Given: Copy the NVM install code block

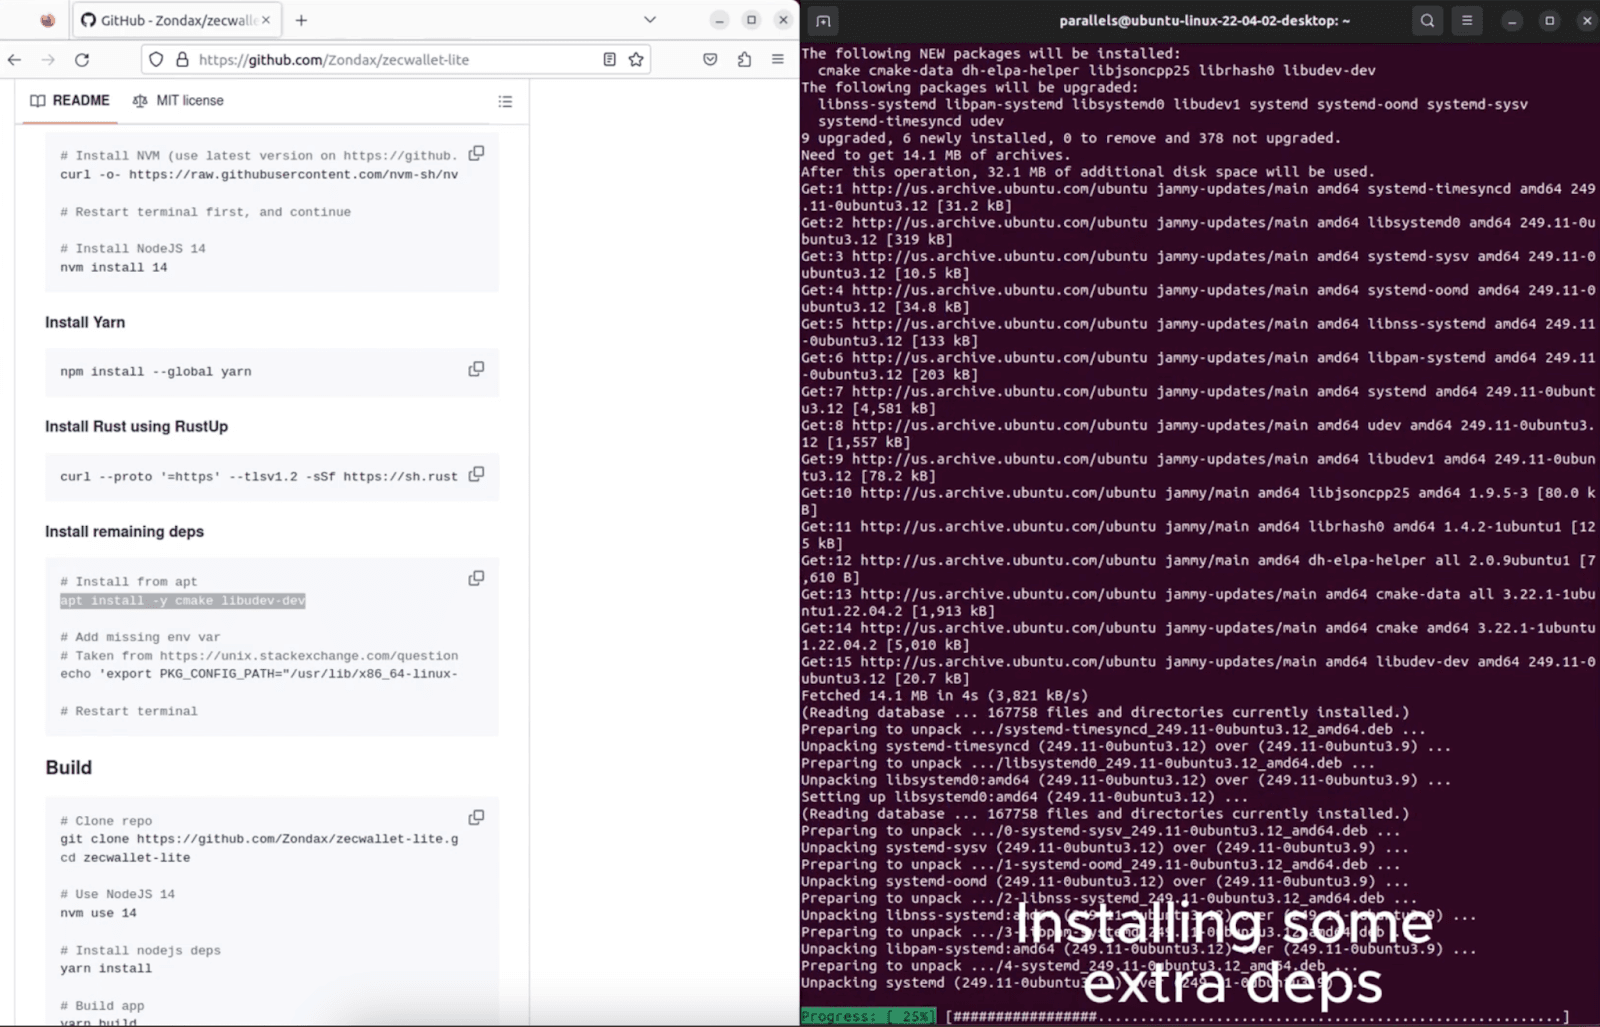Looking at the screenshot, I should (x=477, y=153).
